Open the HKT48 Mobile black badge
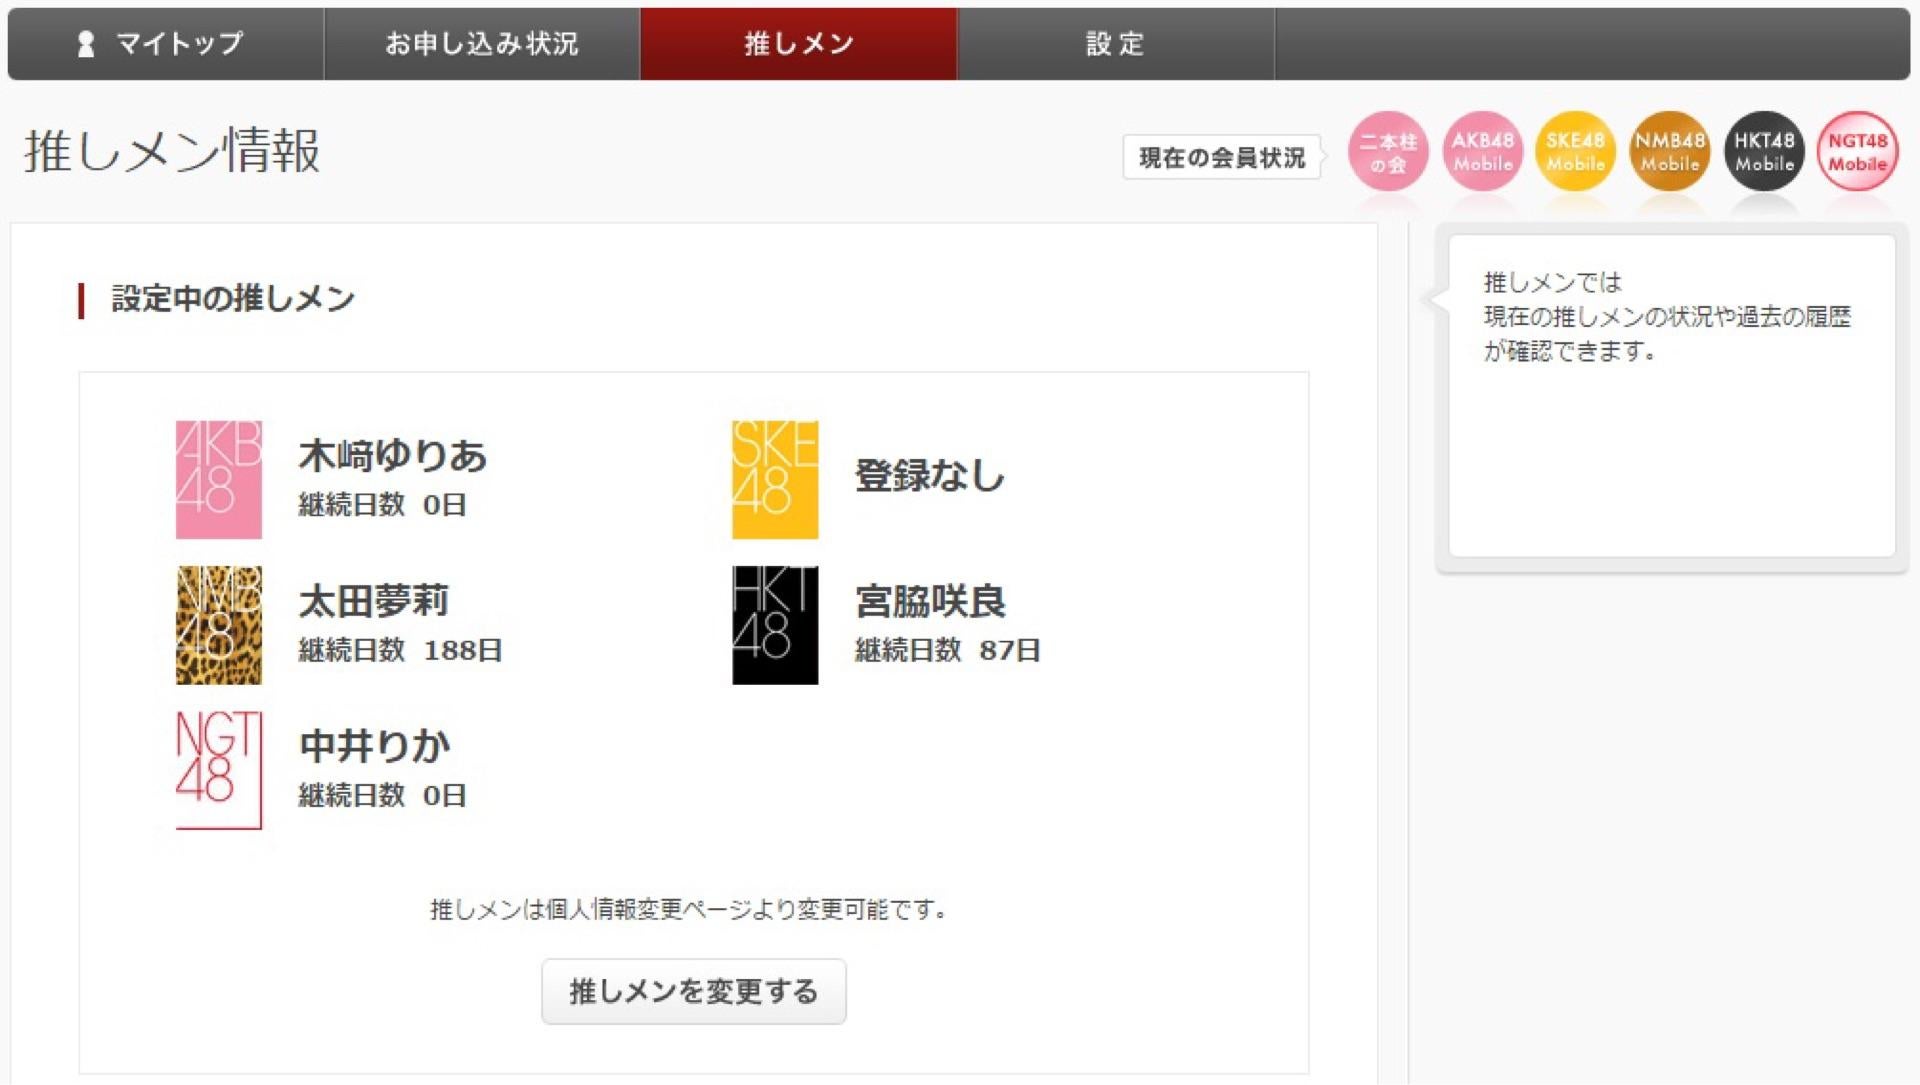Viewport: 1920px width, 1085px height. click(1764, 152)
